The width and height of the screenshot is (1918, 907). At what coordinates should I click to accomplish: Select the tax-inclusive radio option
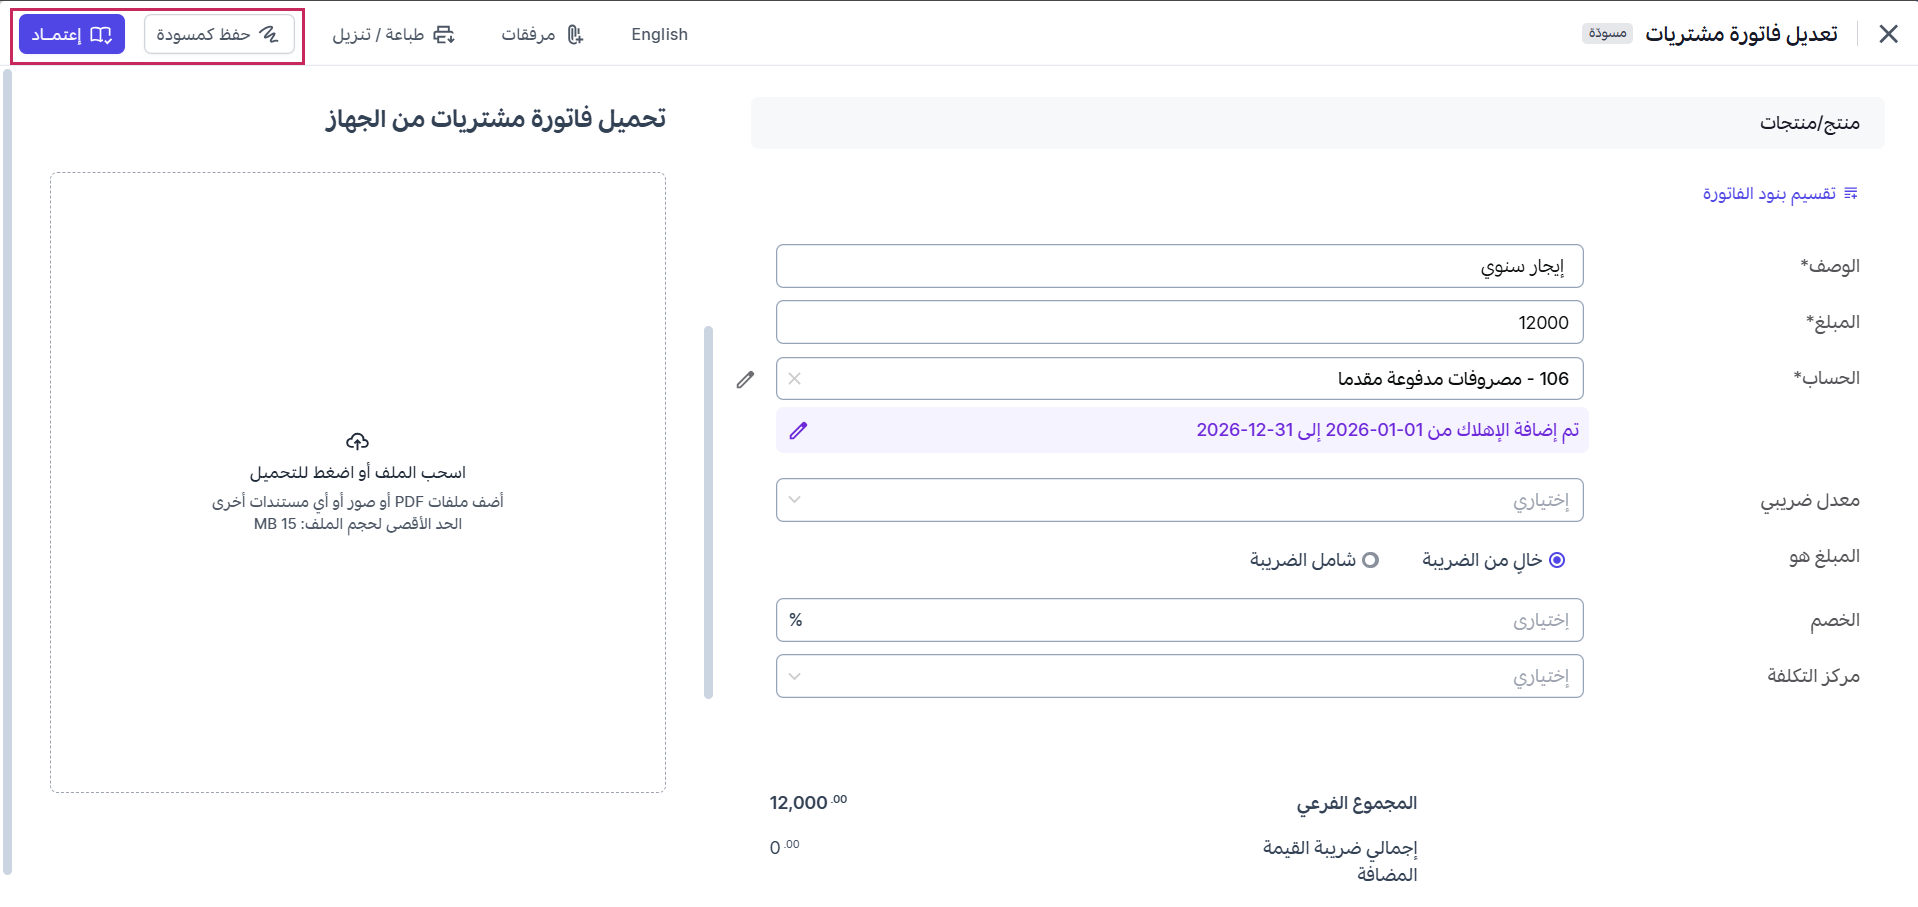(x=1371, y=560)
